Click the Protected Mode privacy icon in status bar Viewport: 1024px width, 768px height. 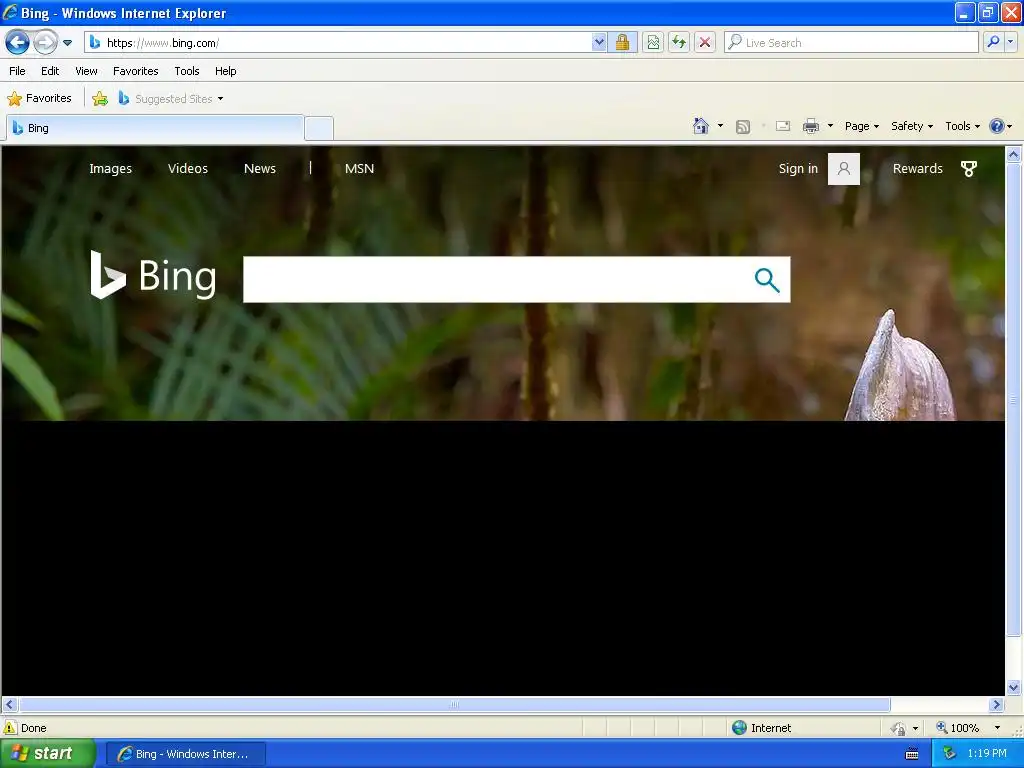coord(899,728)
